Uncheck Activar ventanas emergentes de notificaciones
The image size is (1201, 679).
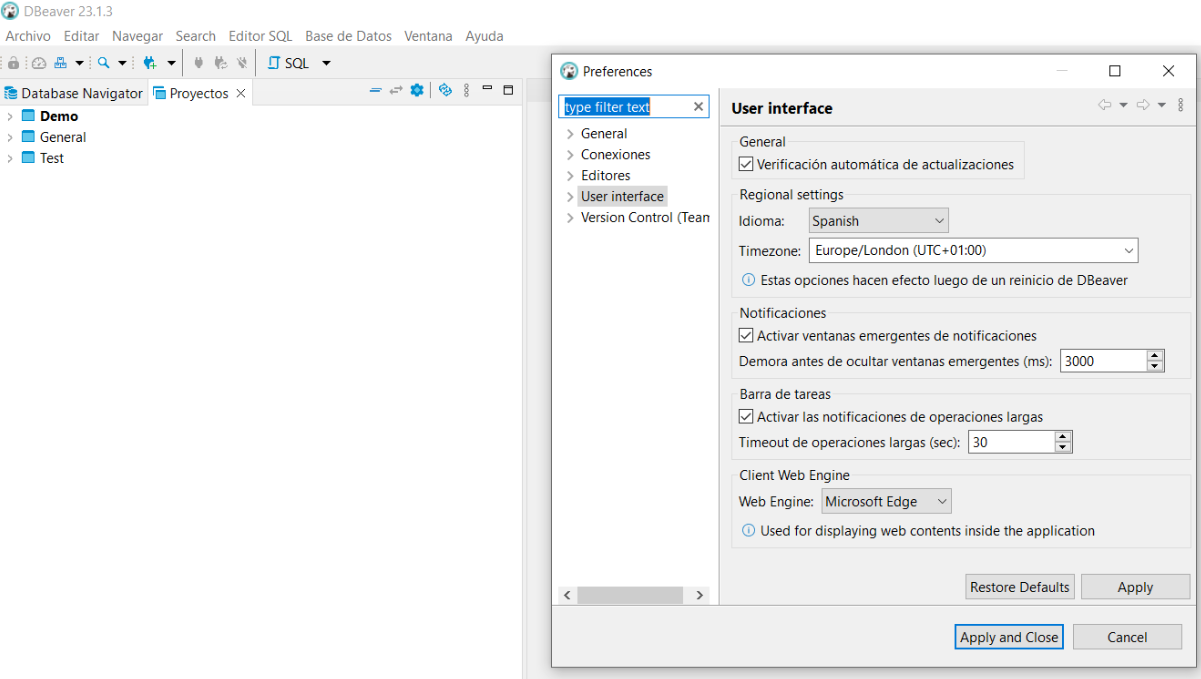(745, 335)
